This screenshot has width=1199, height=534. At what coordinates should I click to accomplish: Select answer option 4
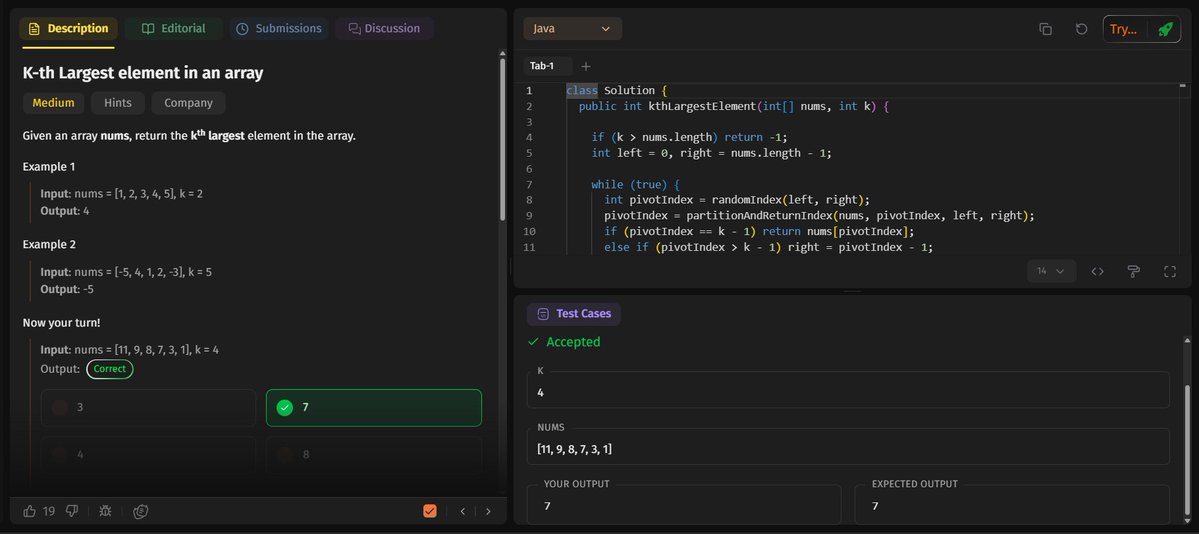(x=148, y=454)
